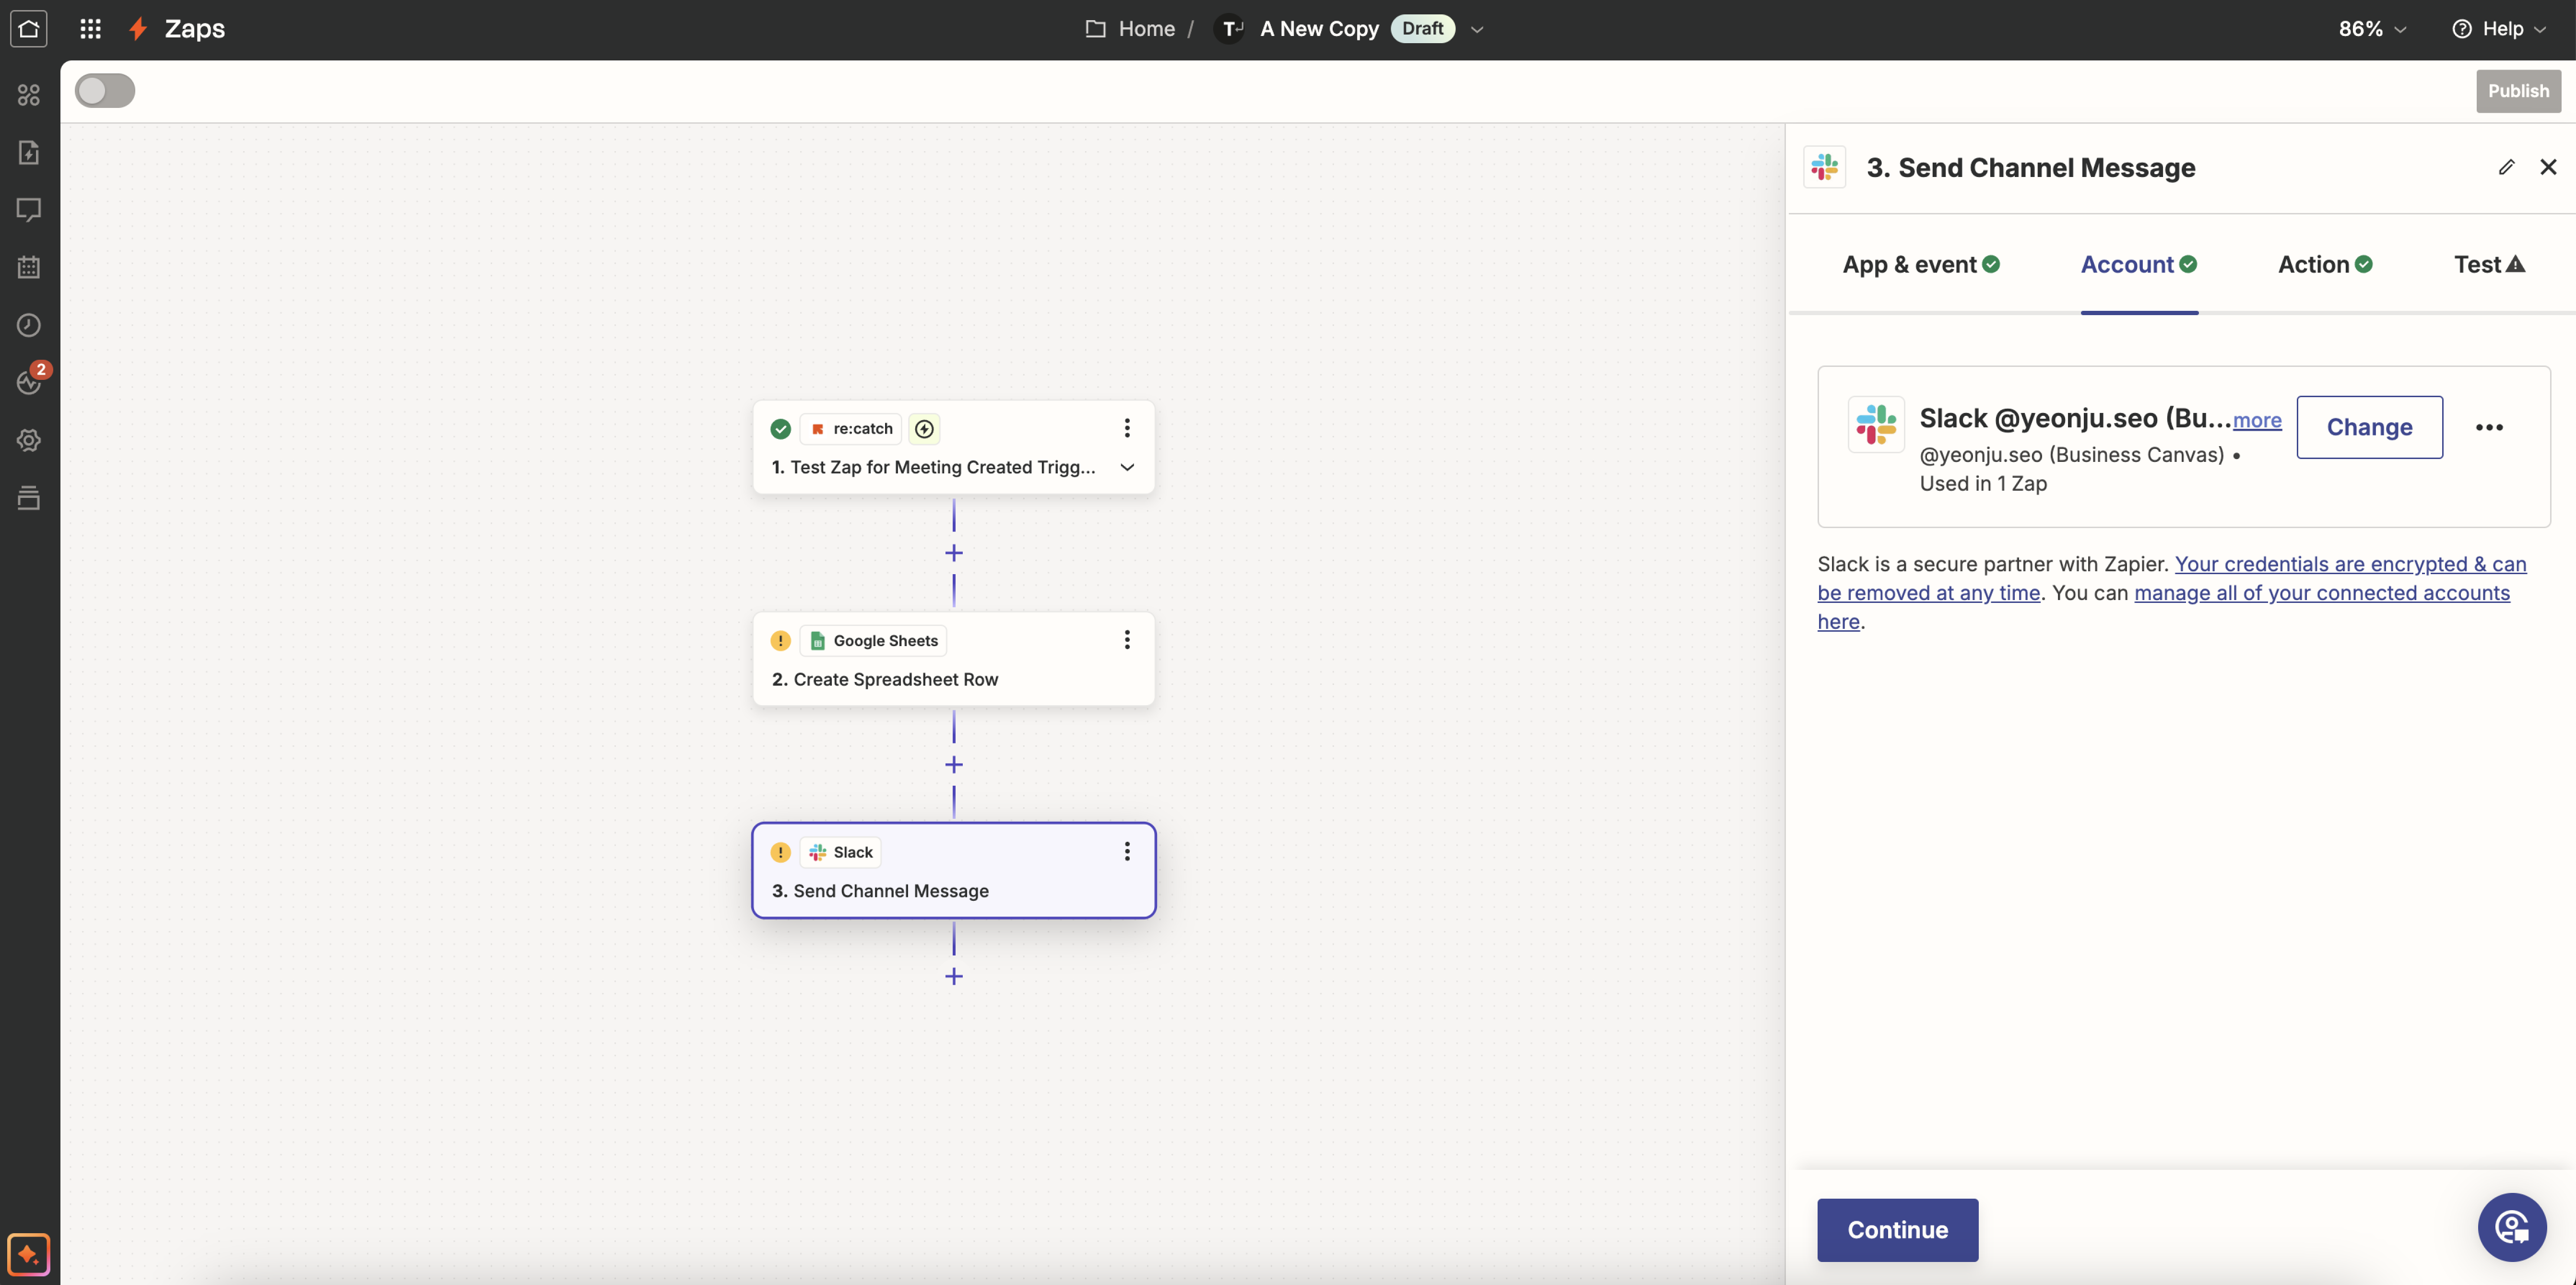
Task: Toggle the Zap on/off switch
Action: pos(105,91)
